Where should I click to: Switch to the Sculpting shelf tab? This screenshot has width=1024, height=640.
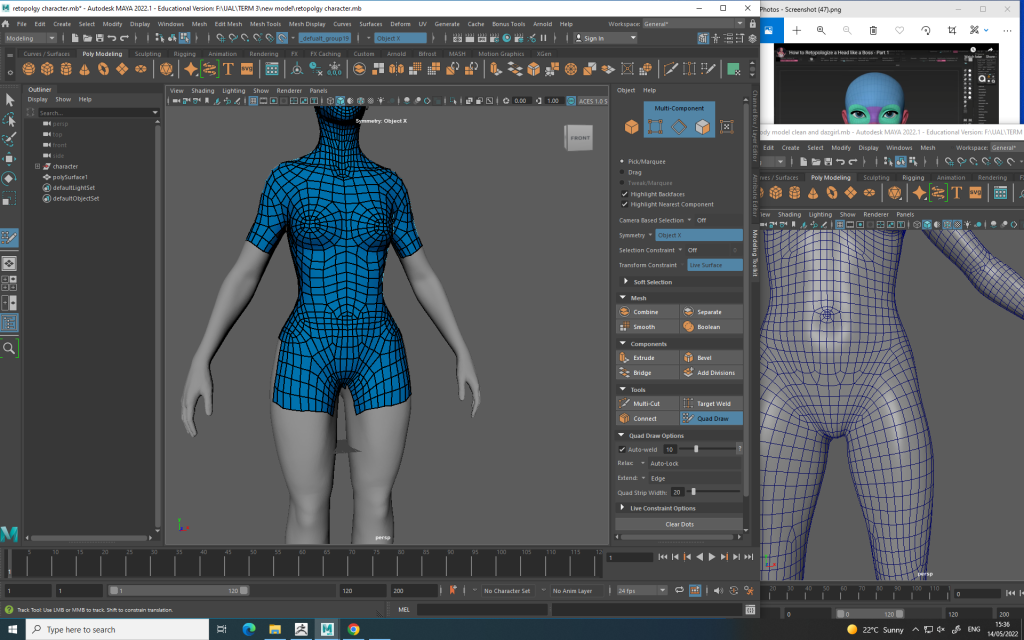tap(147, 53)
